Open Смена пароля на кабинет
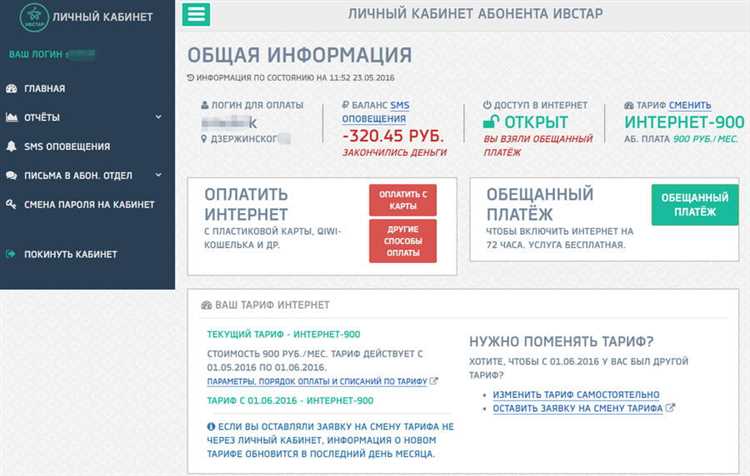Screen dimensions: 750x476 (87, 204)
